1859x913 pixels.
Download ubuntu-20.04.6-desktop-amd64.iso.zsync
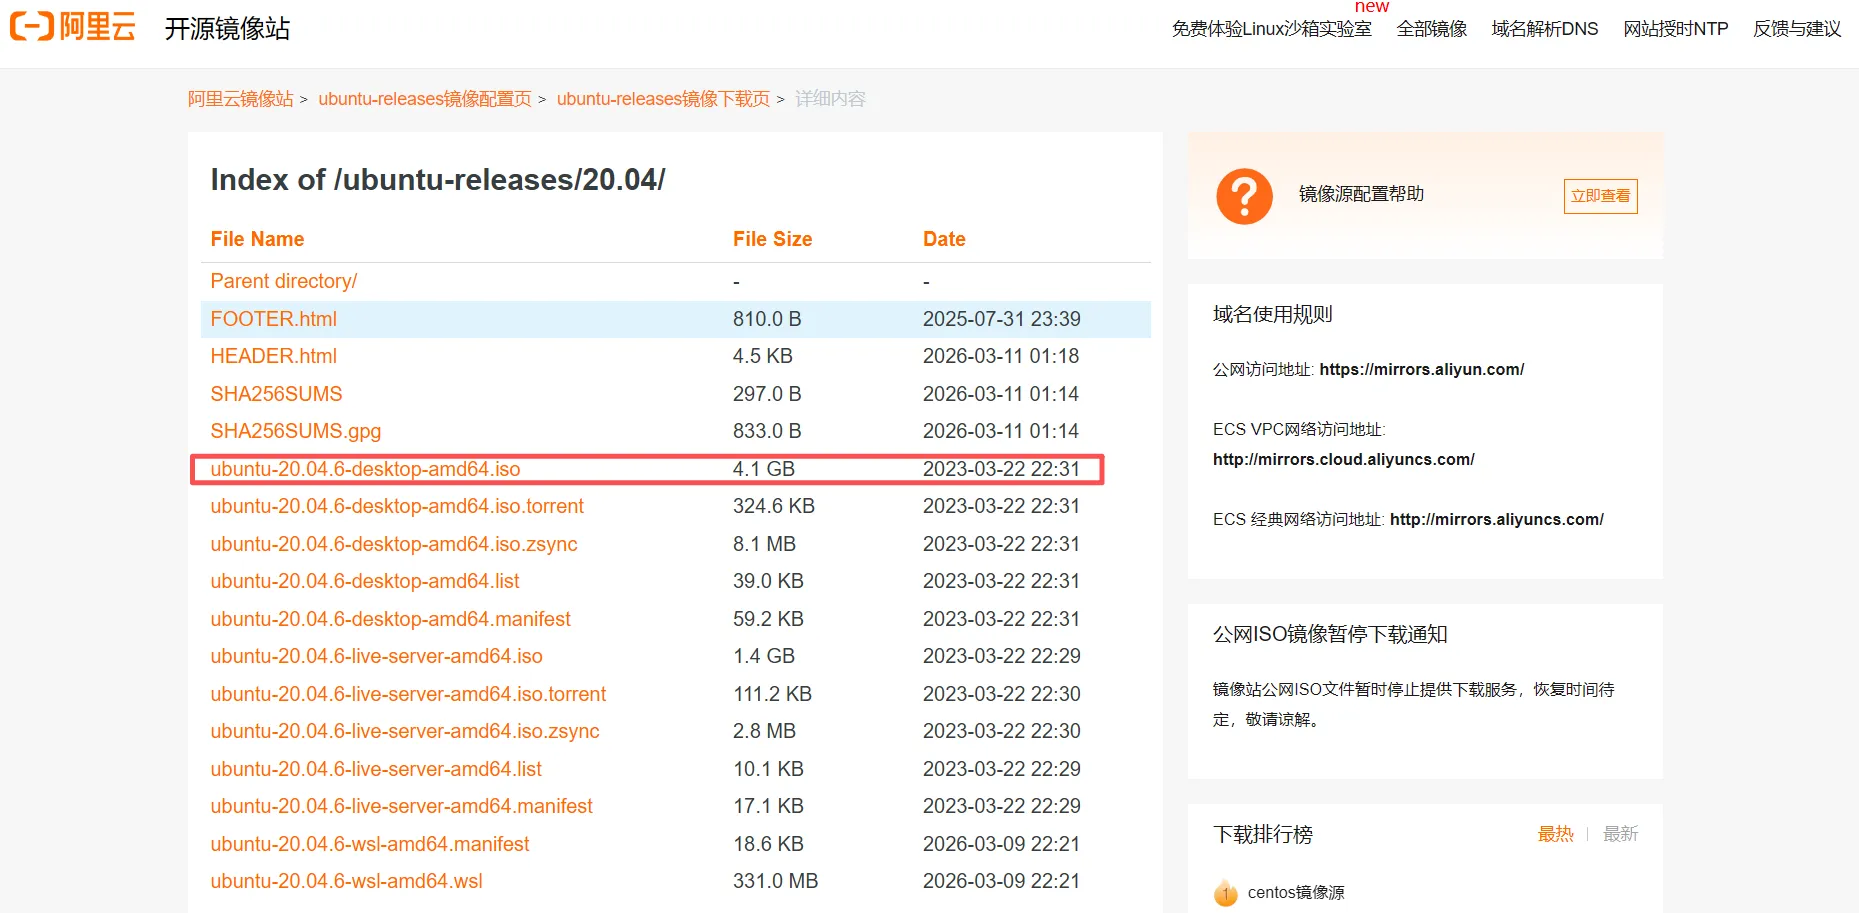coord(394,544)
